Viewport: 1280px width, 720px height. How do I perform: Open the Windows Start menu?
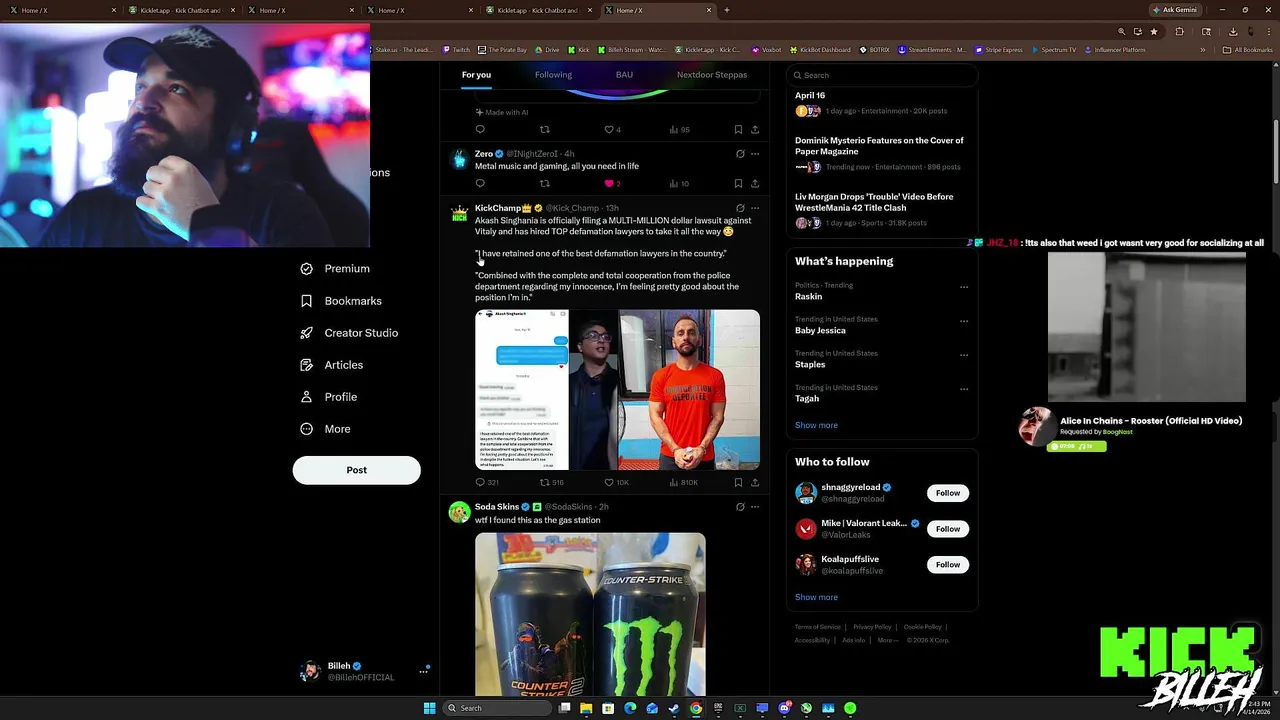(429, 708)
